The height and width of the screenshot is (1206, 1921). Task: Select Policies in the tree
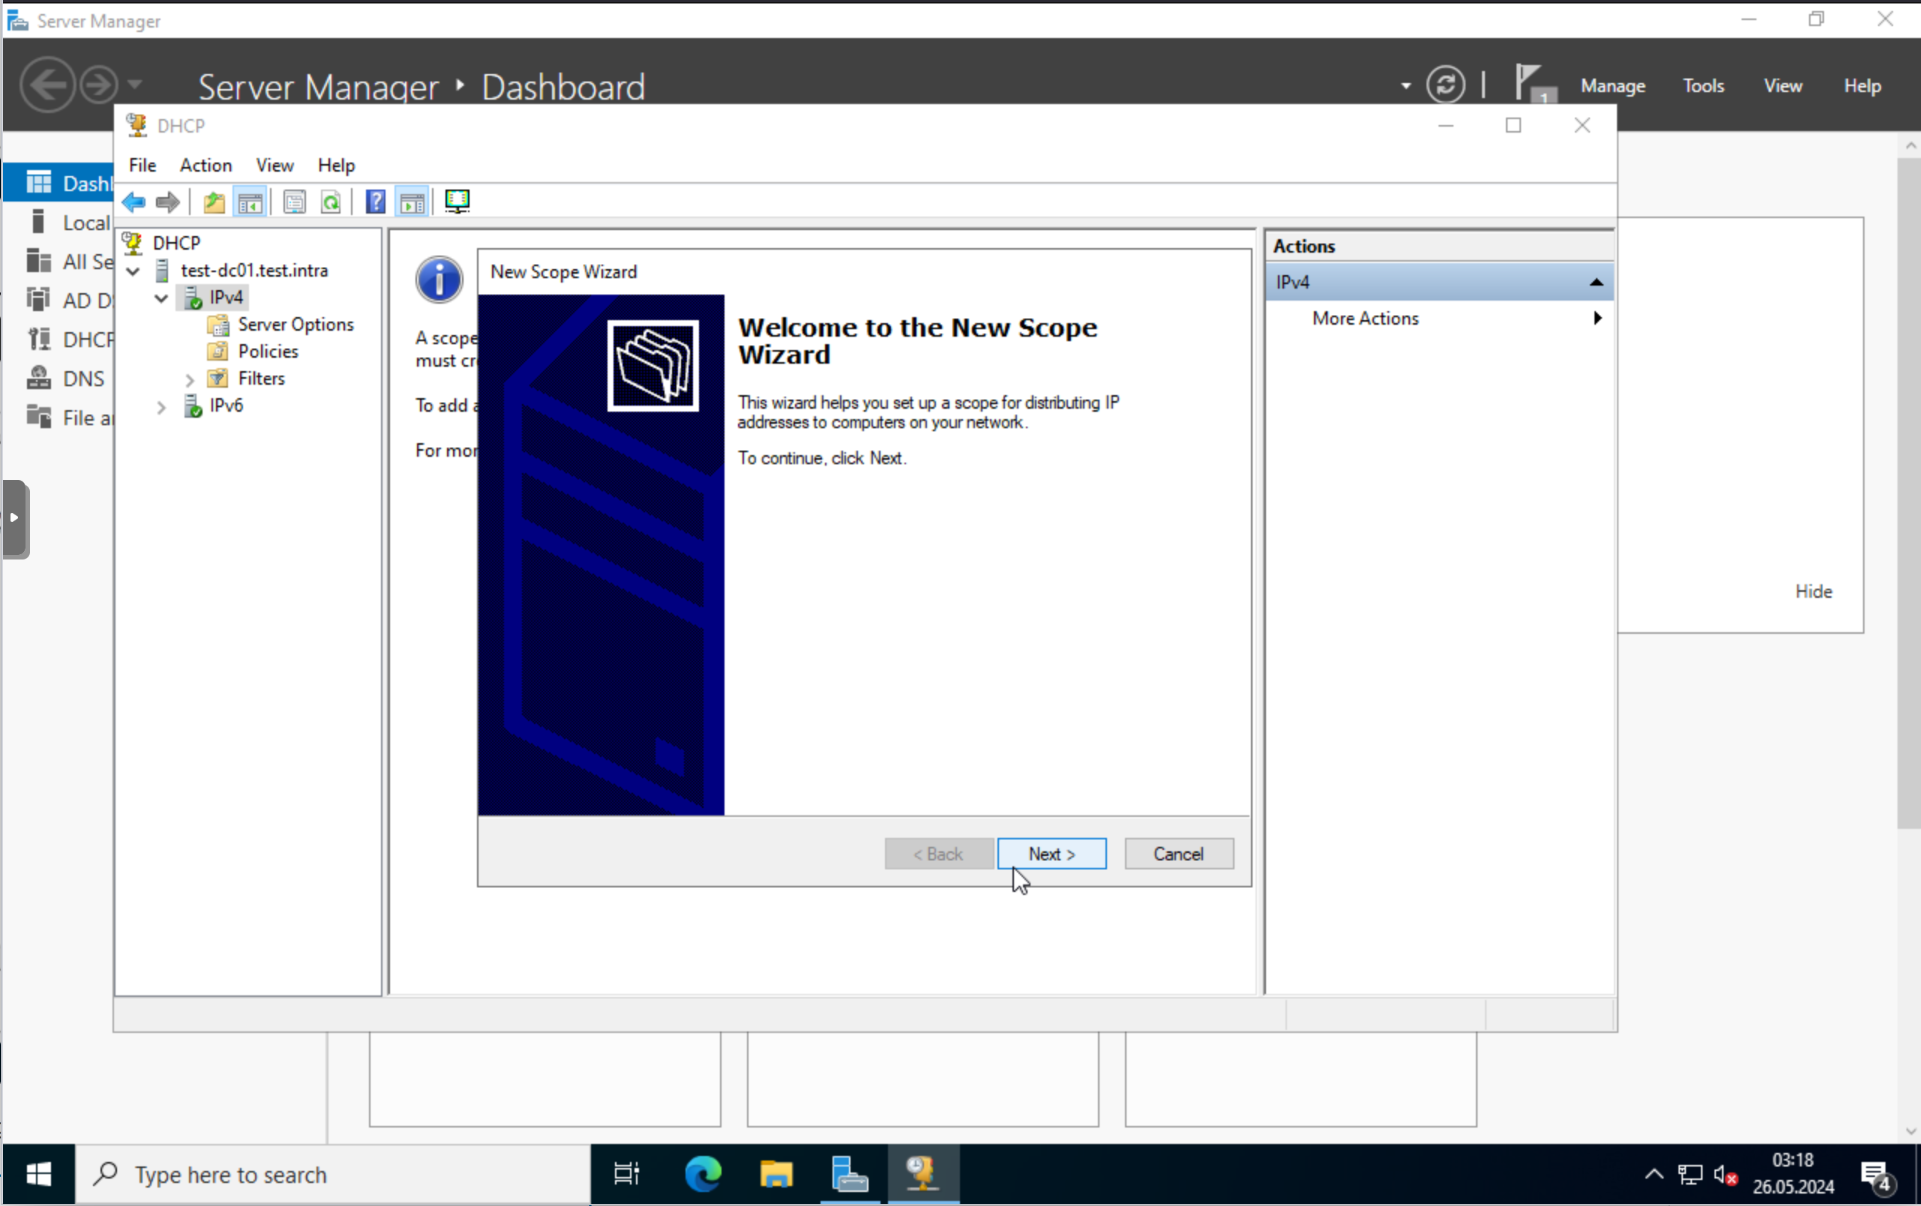(268, 352)
